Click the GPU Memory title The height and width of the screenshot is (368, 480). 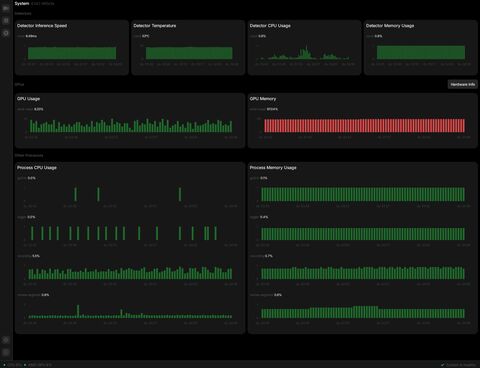[263, 99]
